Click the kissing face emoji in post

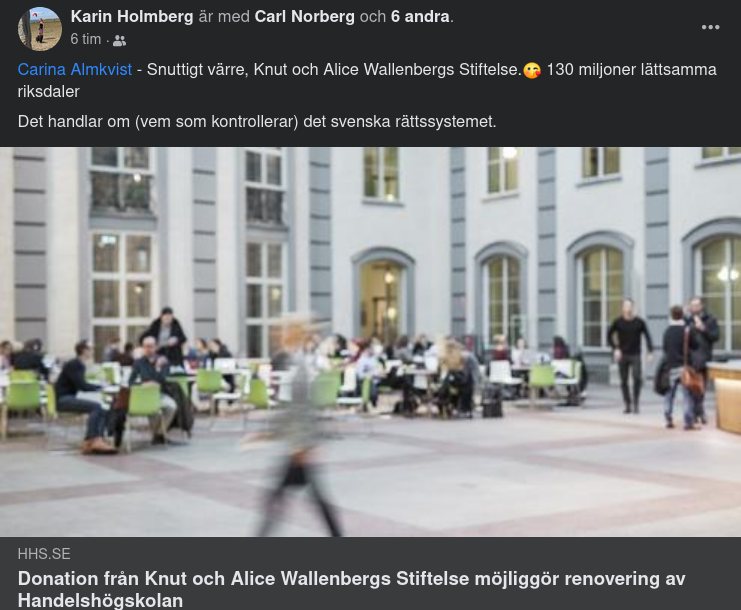click(532, 70)
